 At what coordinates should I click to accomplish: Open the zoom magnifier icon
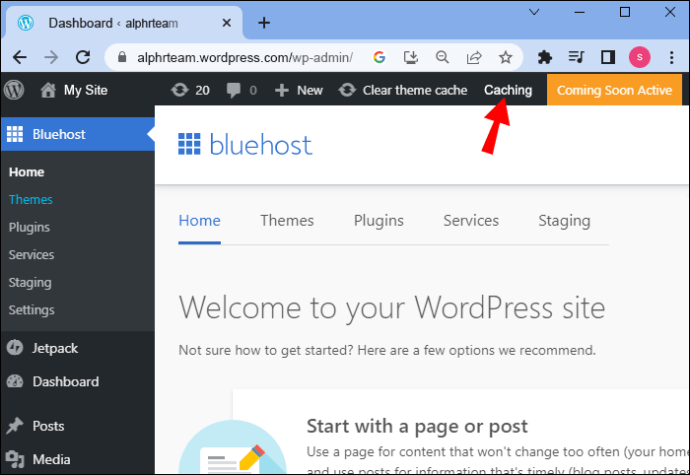pyautogui.click(x=442, y=57)
